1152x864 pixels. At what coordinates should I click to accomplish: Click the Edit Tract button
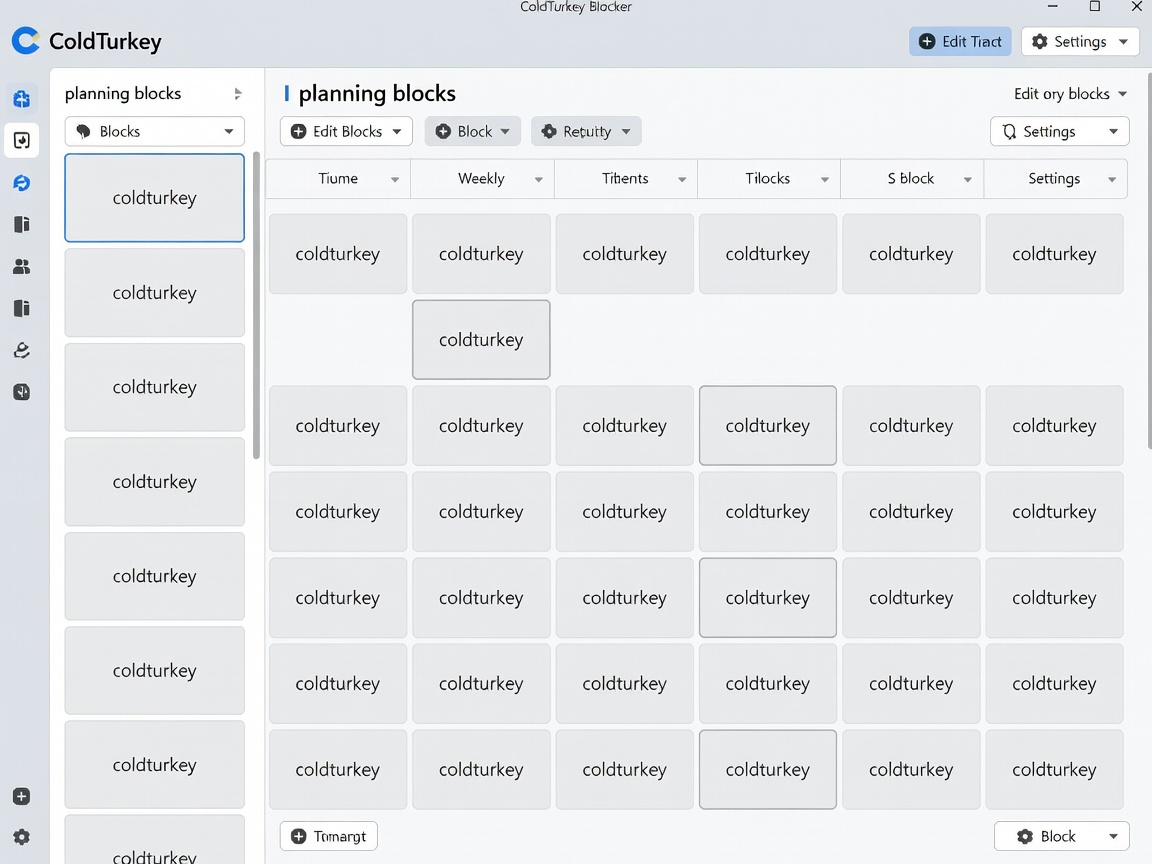click(960, 42)
